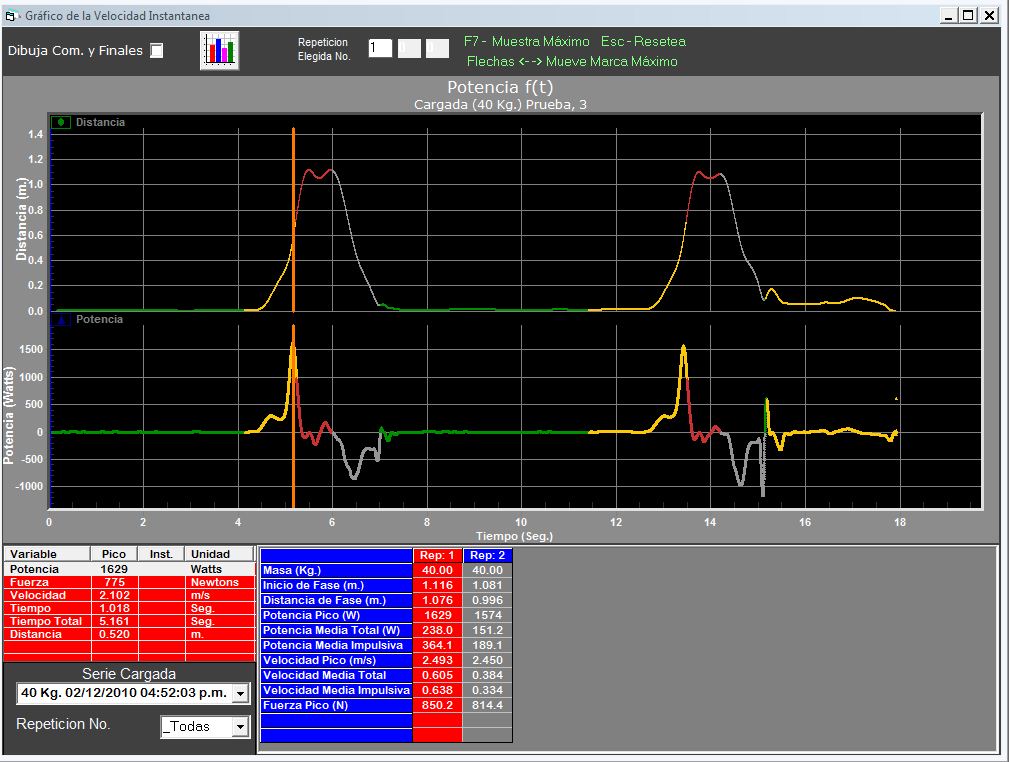Image resolution: width=1009 pixels, height=762 pixels.
Task: Click the second Repeticion Elegida box
Action: coord(409,48)
